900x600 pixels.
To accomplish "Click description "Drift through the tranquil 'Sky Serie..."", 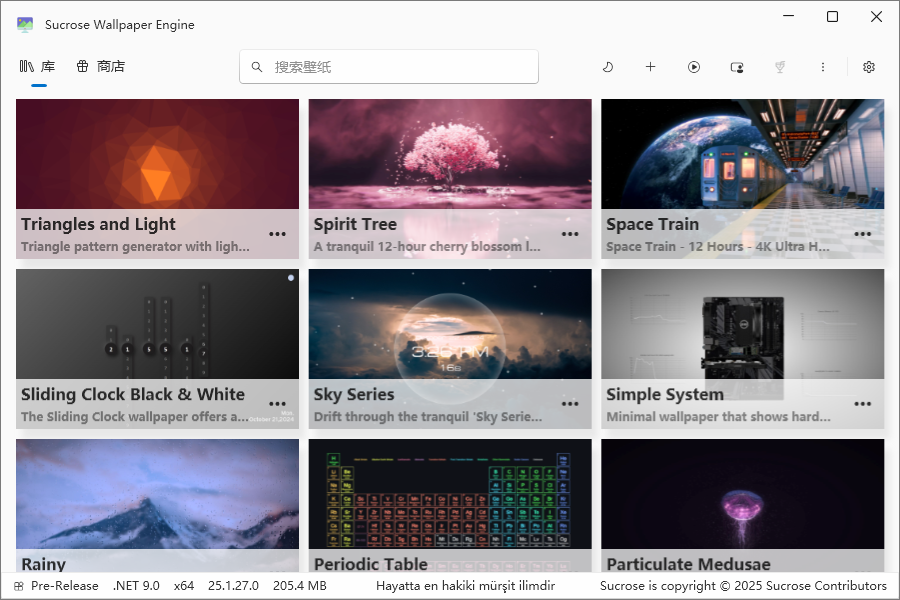I will [x=428, y=417].
